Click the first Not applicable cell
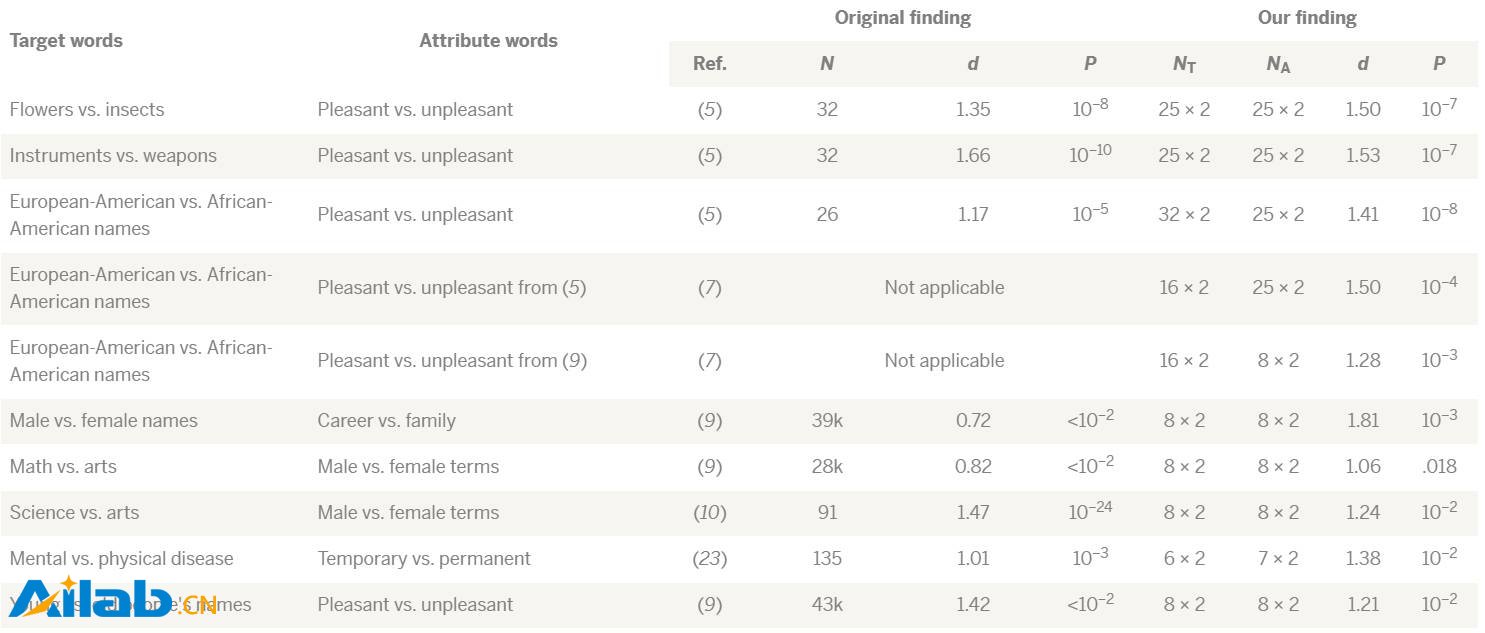Viewport: 1485px width, 633px height. [944, 288]
